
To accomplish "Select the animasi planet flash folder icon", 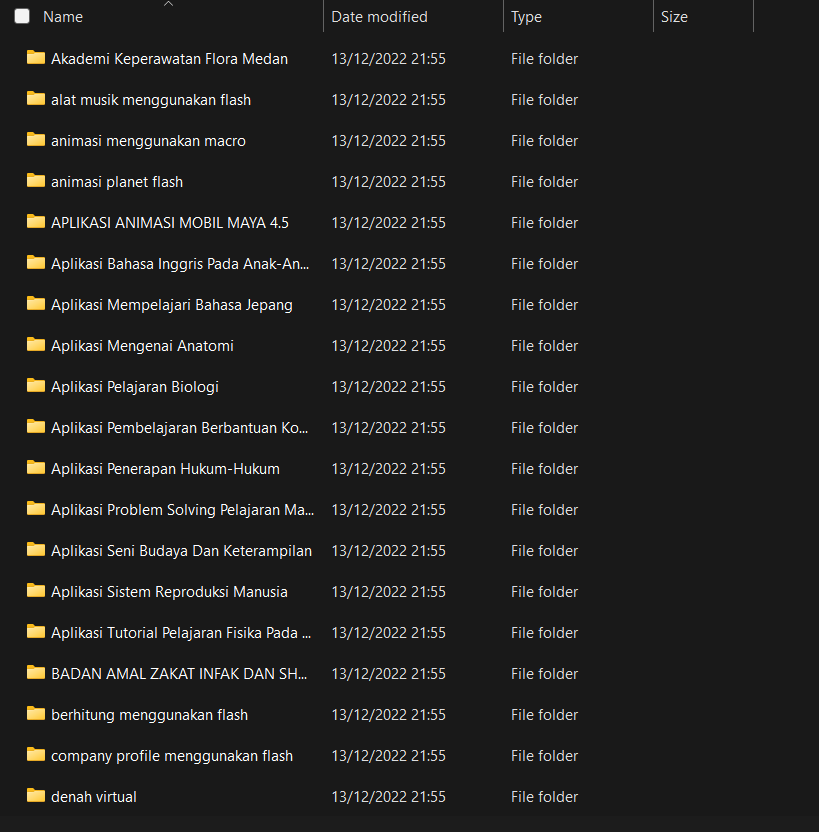I will point(36,181).
